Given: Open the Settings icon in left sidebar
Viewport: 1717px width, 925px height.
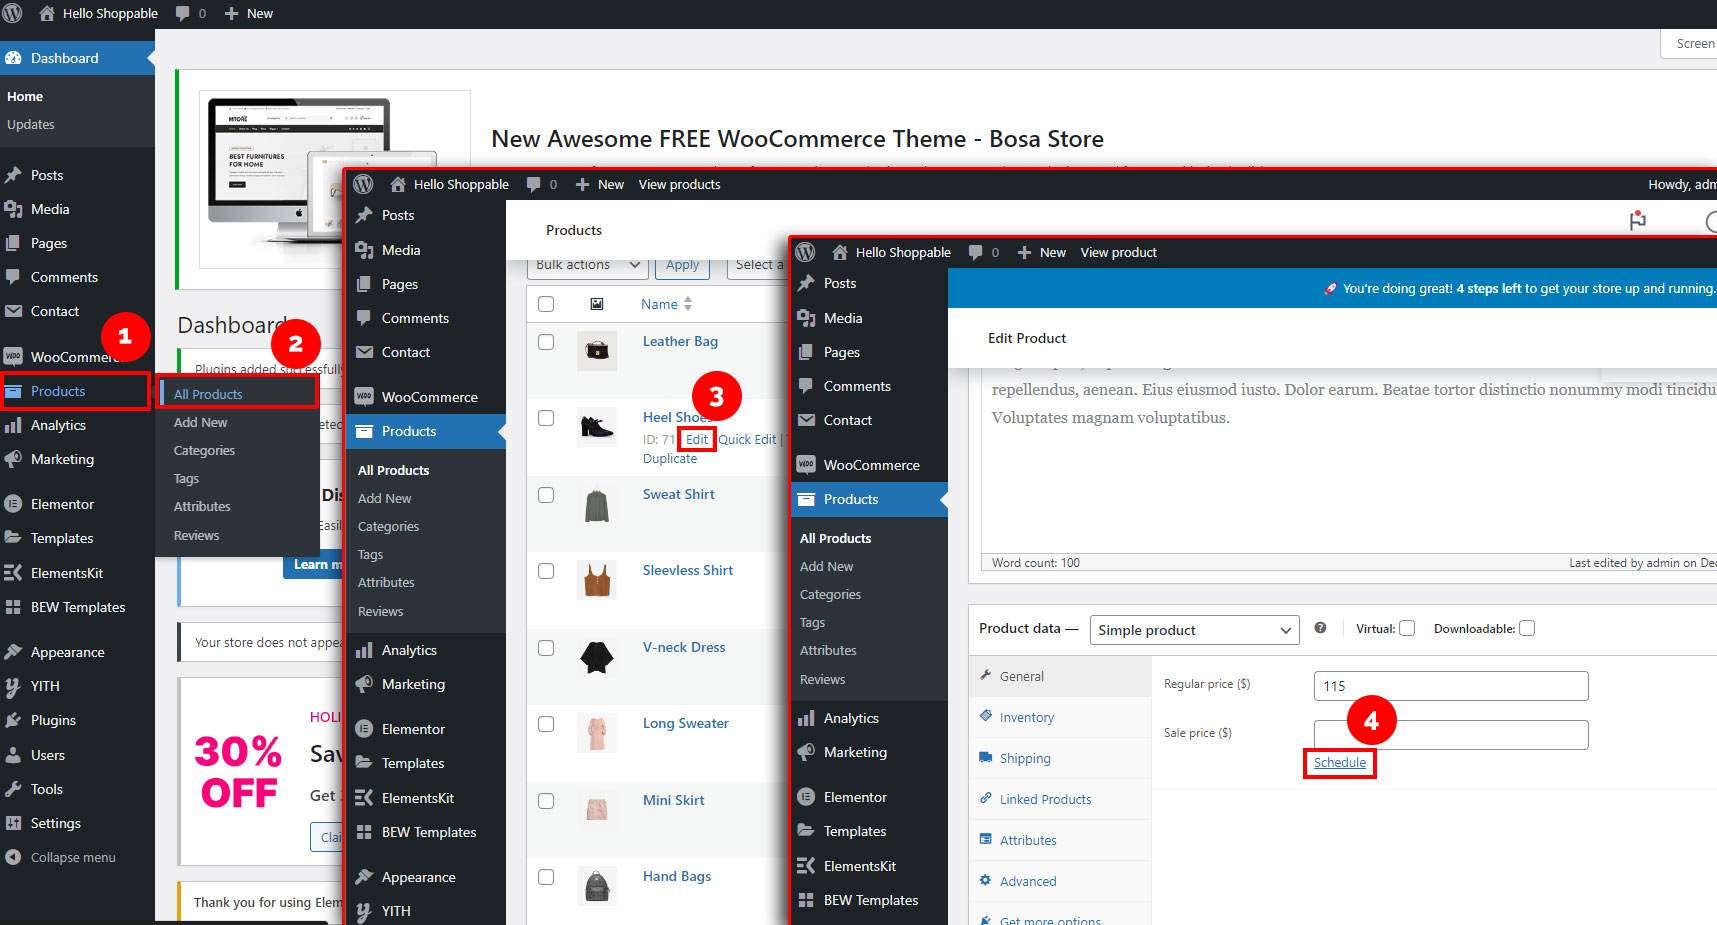Looking at the screenshot, I should click(x=13, y=823).
